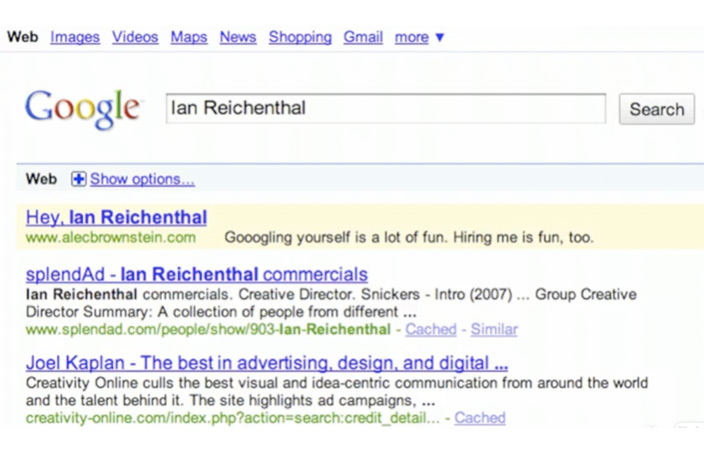The width and height of the screenshot is (704, 454).
Task: Click the Google logo
Action: click(83, 109)
